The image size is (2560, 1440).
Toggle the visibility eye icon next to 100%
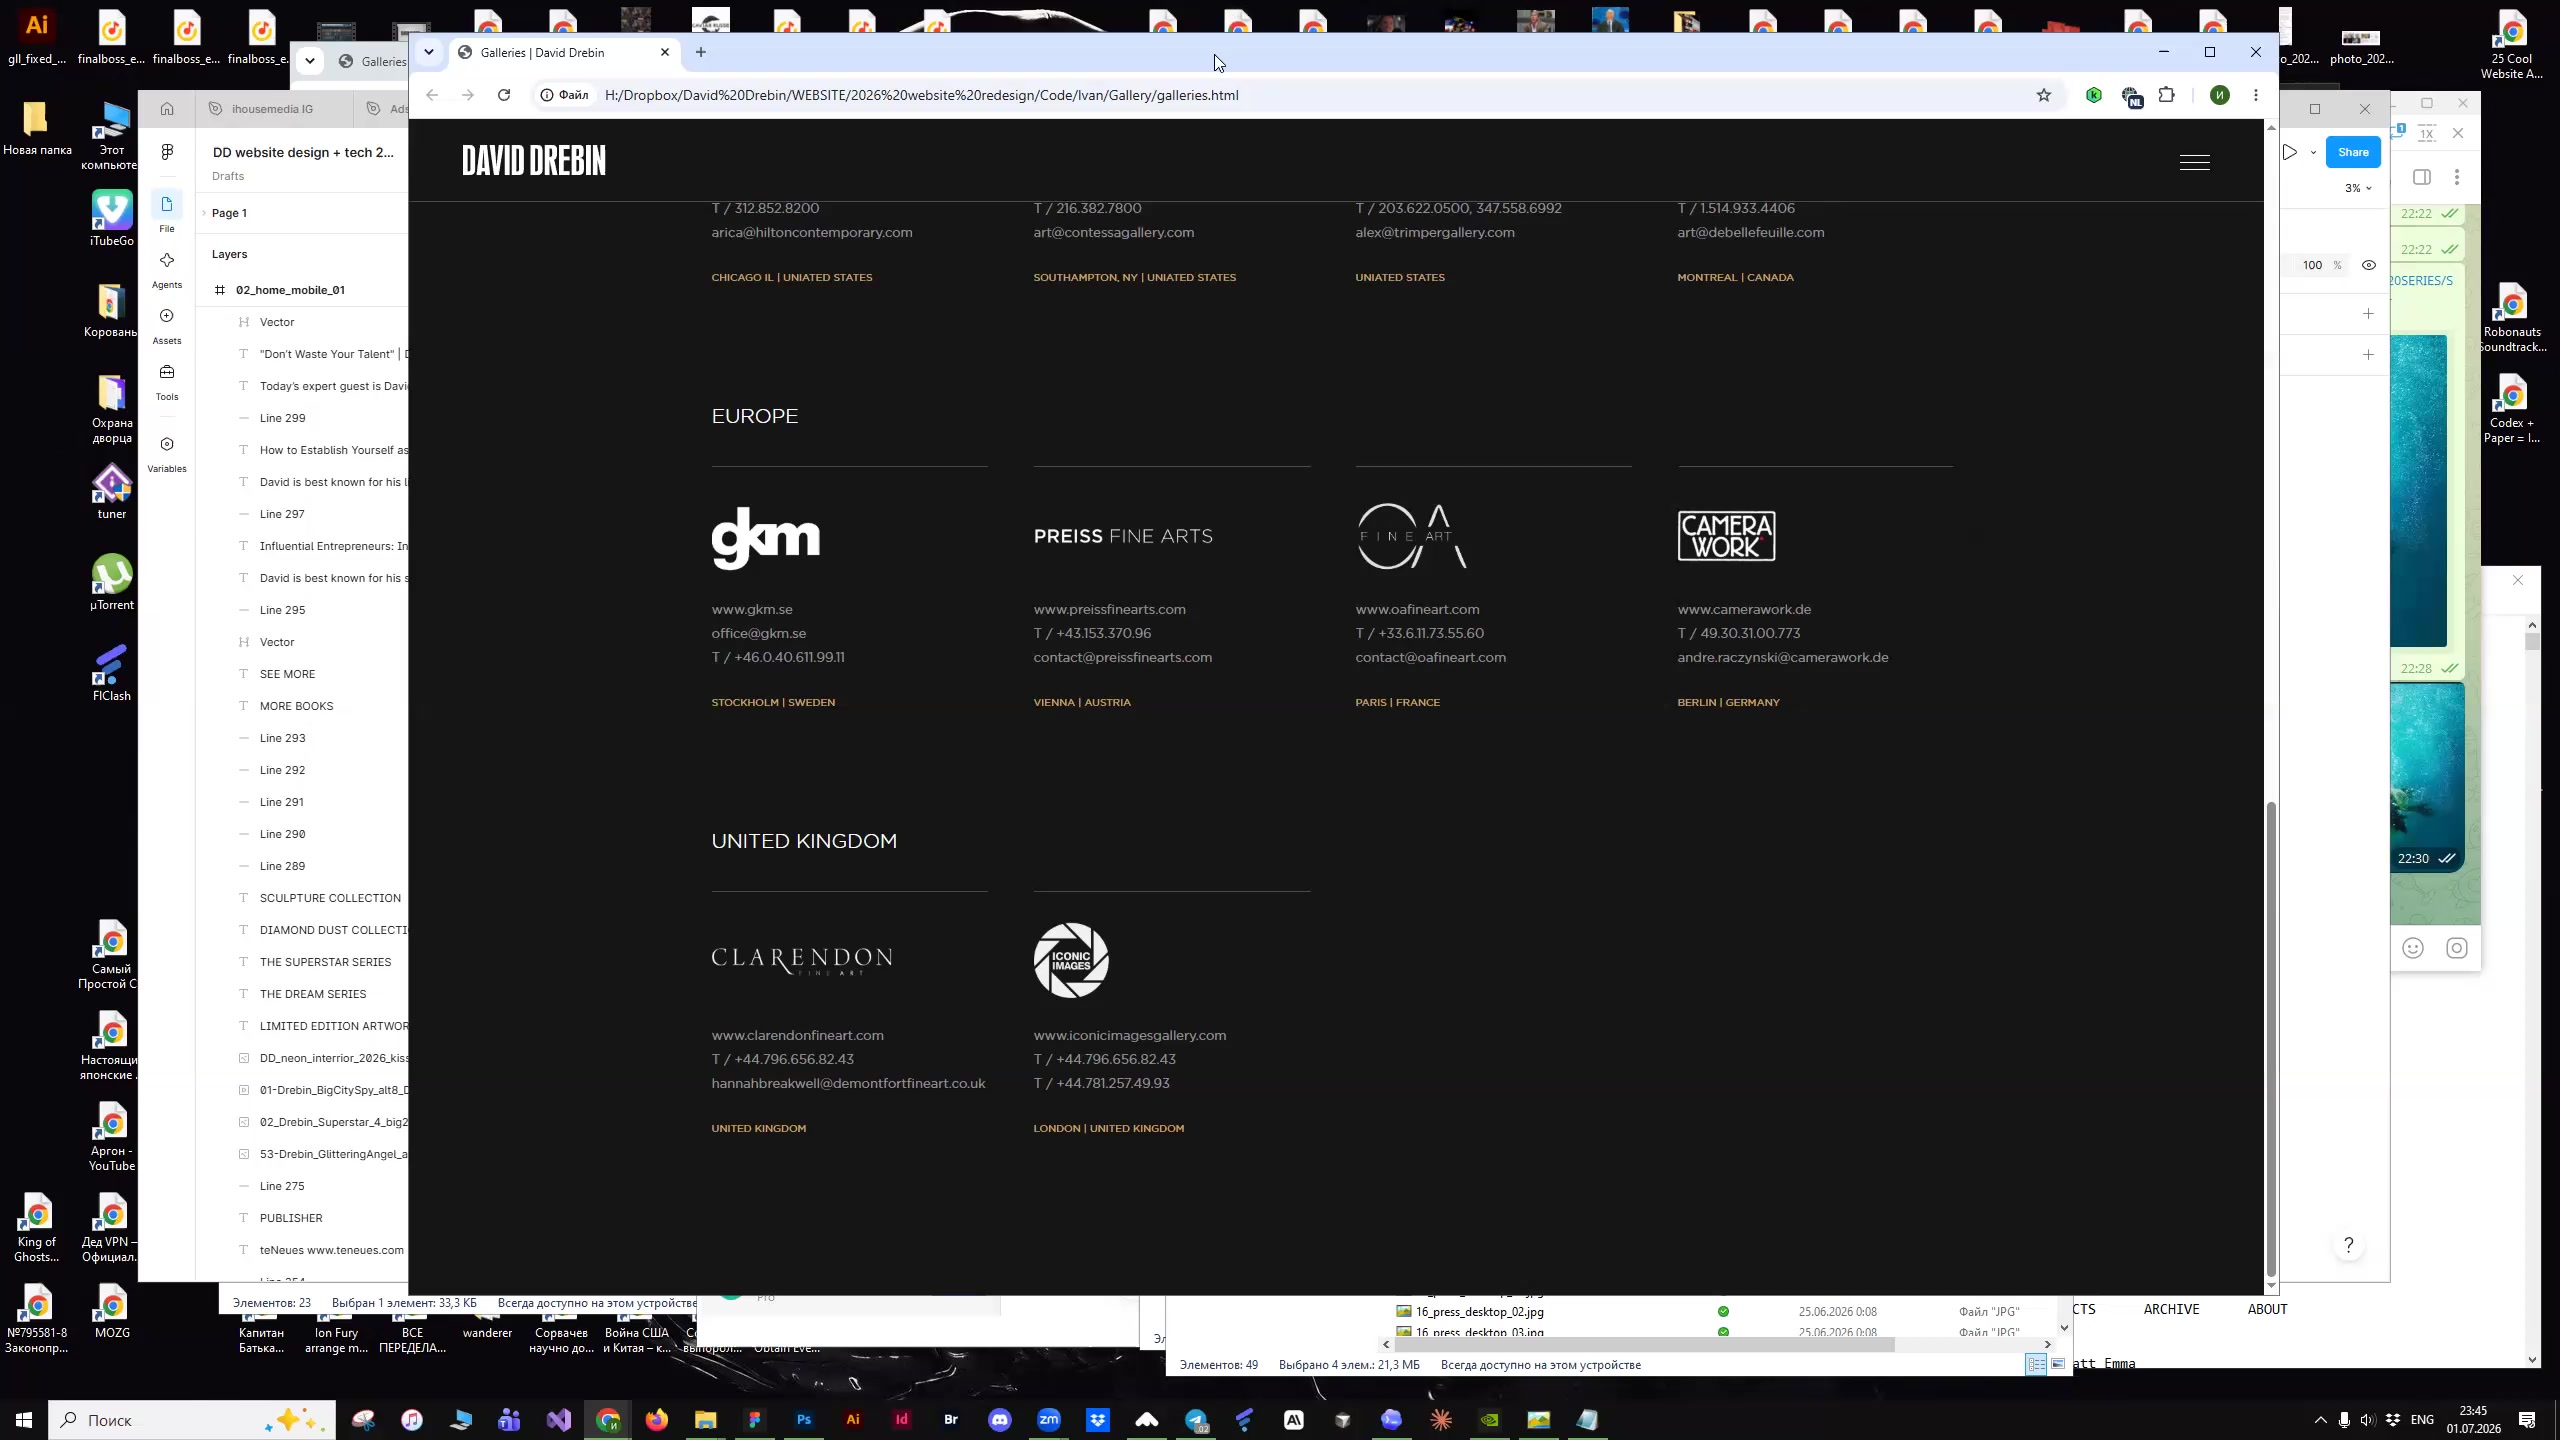(x=2368, y=265)
